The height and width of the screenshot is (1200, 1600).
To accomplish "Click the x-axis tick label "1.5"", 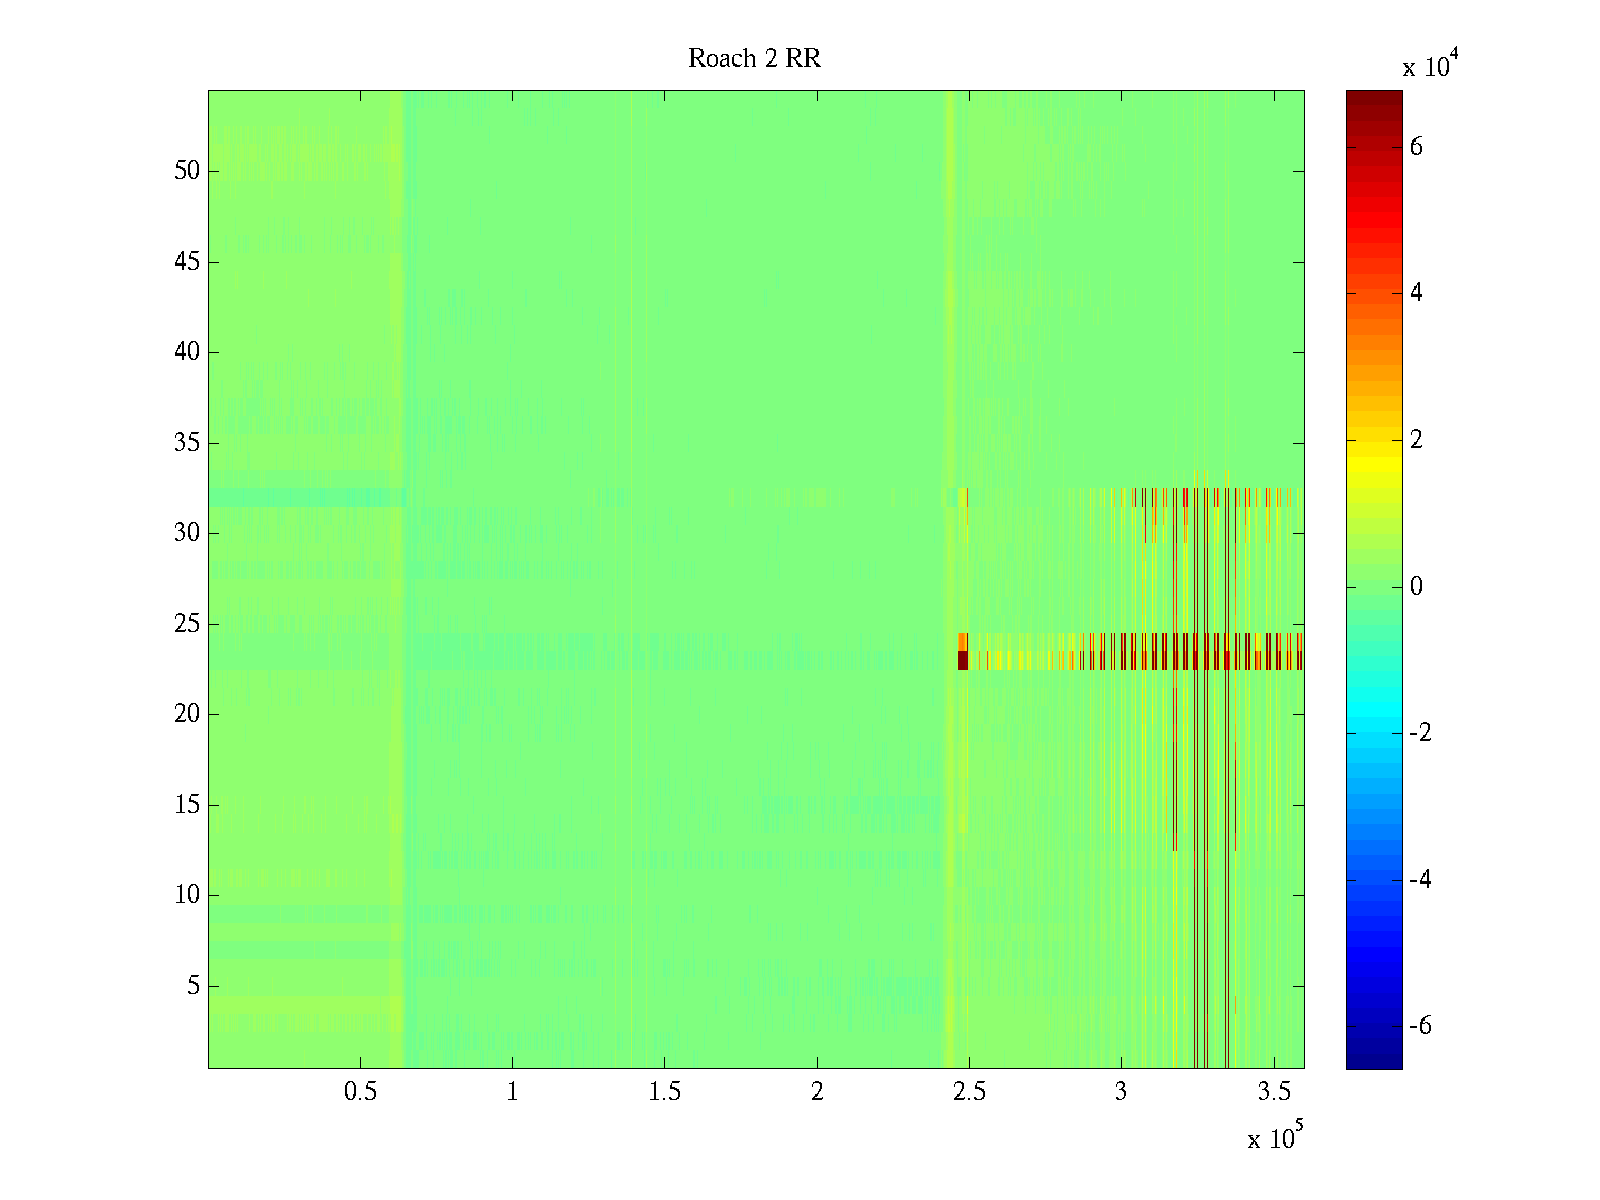I will point(664,1092).
